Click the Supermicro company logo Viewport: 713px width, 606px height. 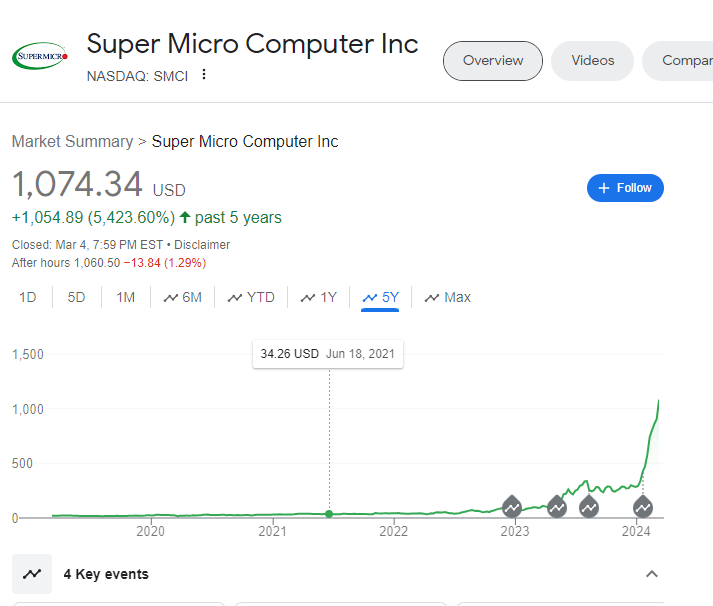(39, 57)
